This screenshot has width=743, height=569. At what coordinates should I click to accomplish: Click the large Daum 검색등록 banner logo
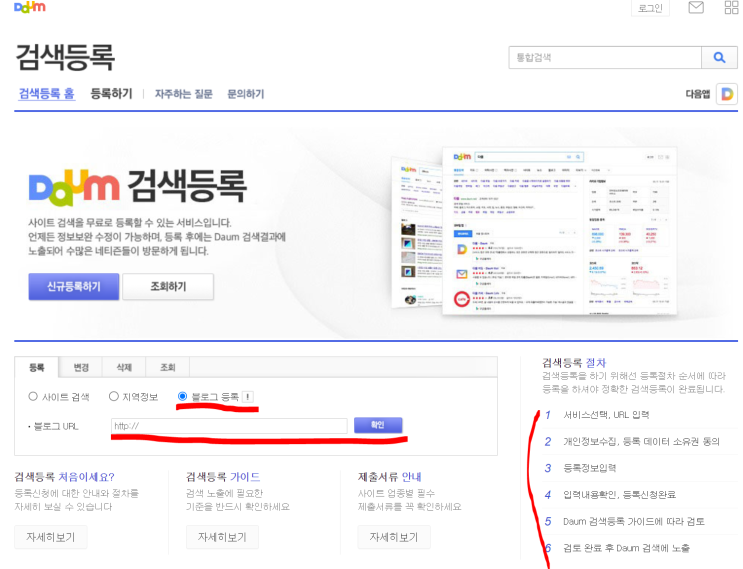click(x=137, y=187)
